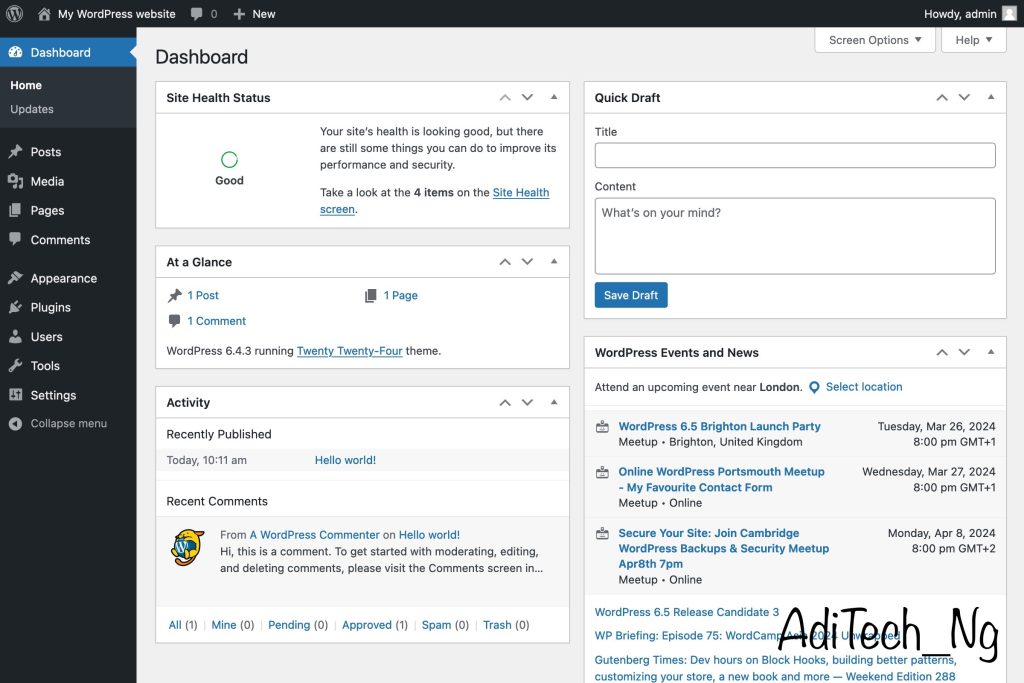Open the Screen Options dropdown

[875, 40]
